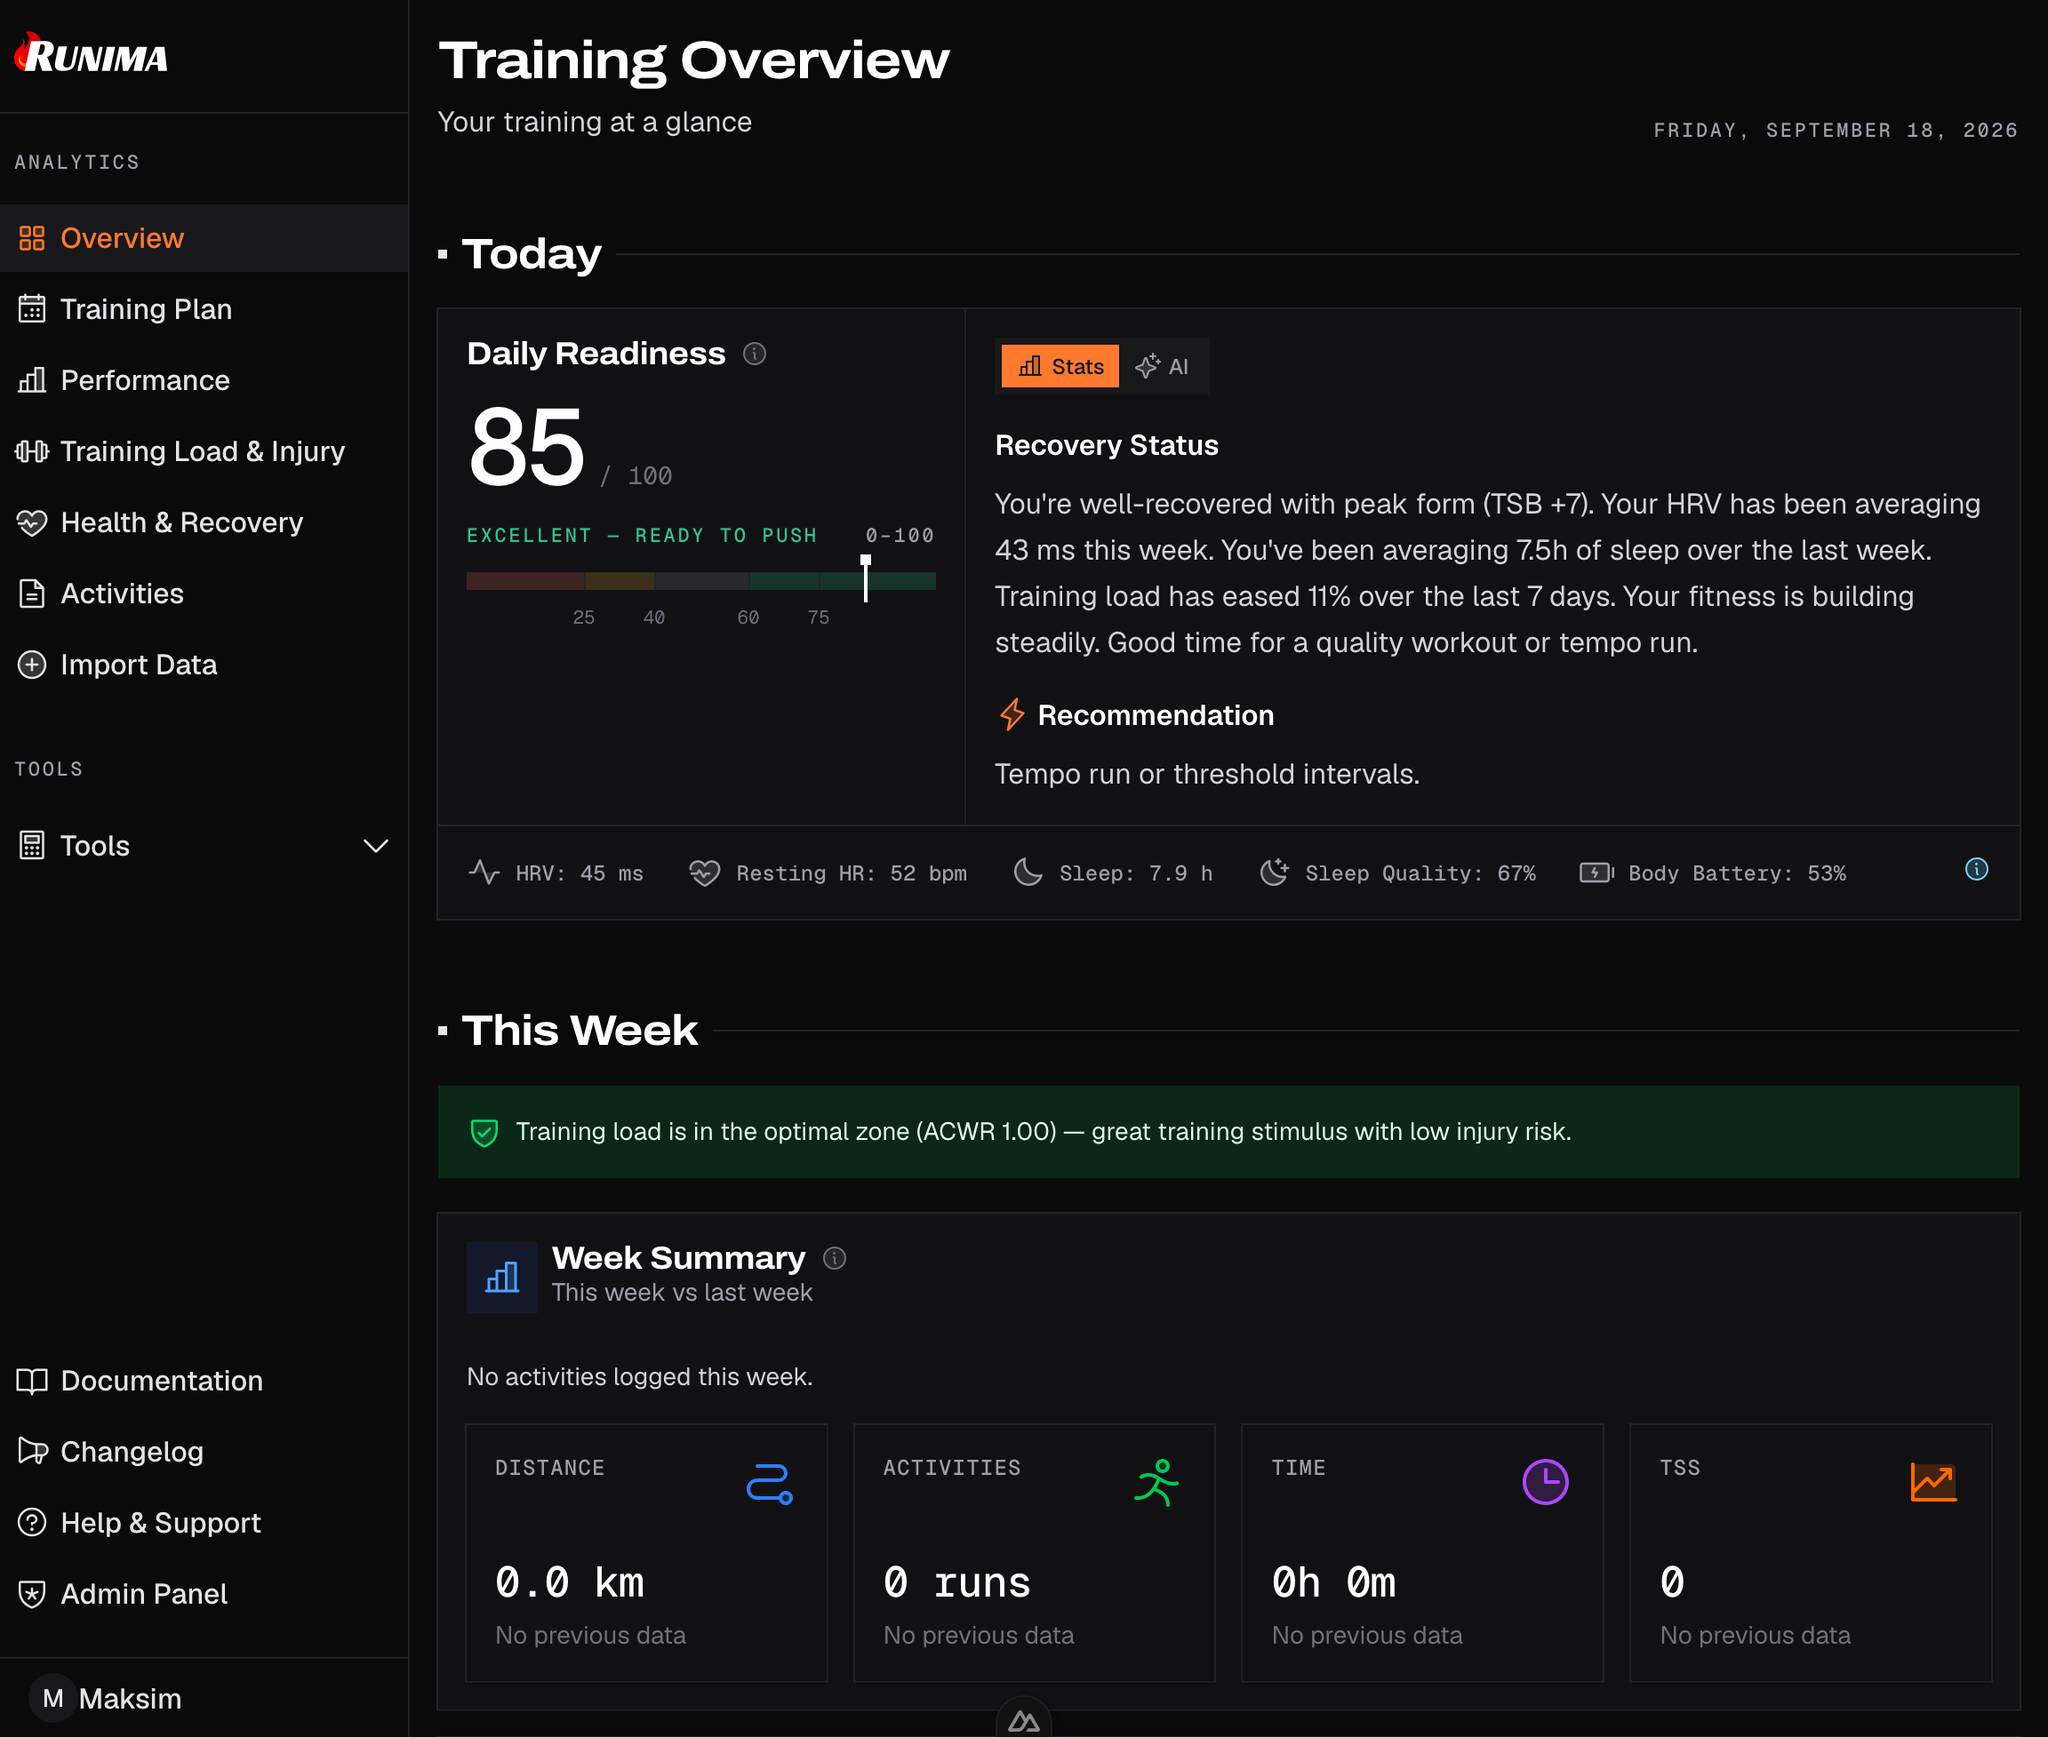Click the Activities document icon
Image resolution: width=2048 pixels, height=1737 pixels.
pos(32,593)
